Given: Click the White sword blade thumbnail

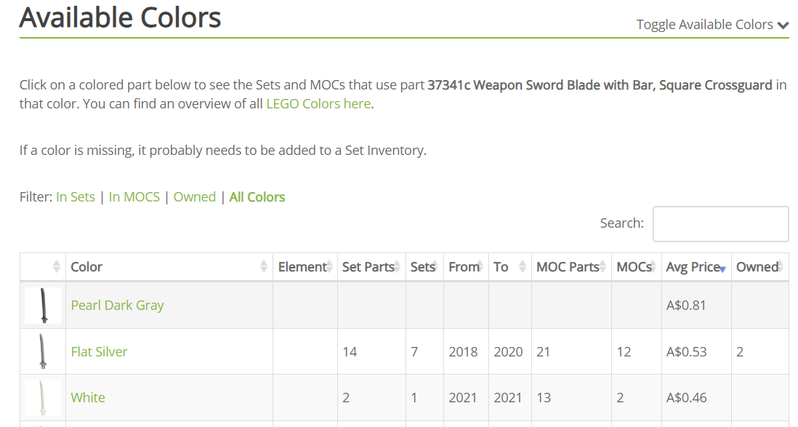Looking at the screenshot, I should click(x=43, y=398).
